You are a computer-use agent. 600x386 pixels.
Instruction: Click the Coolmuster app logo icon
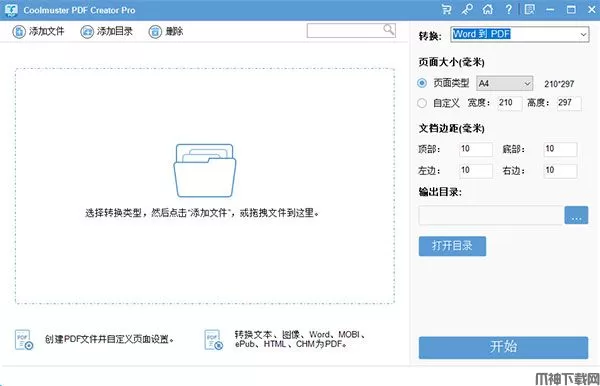11,10
